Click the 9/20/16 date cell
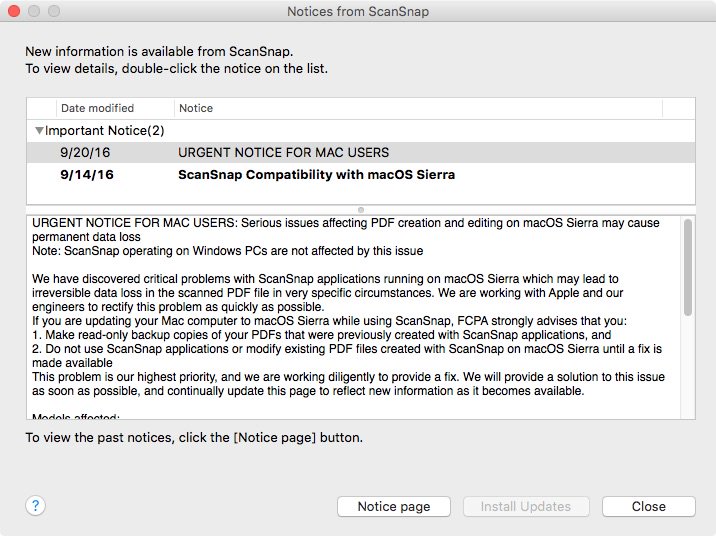Screen dimensions: 716x536 click(x=85, y=152)
